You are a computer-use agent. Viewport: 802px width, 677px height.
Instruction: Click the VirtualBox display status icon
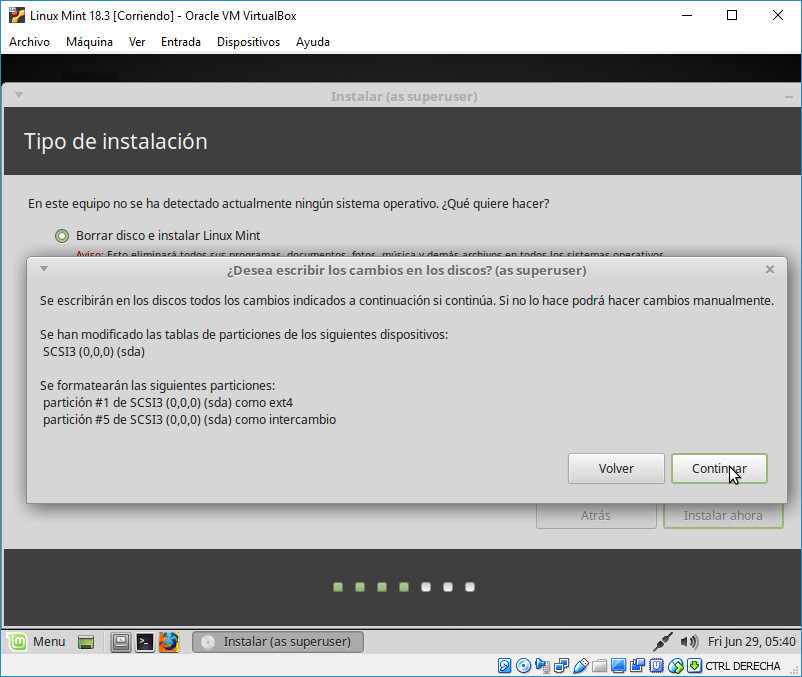tap(618, 666)
